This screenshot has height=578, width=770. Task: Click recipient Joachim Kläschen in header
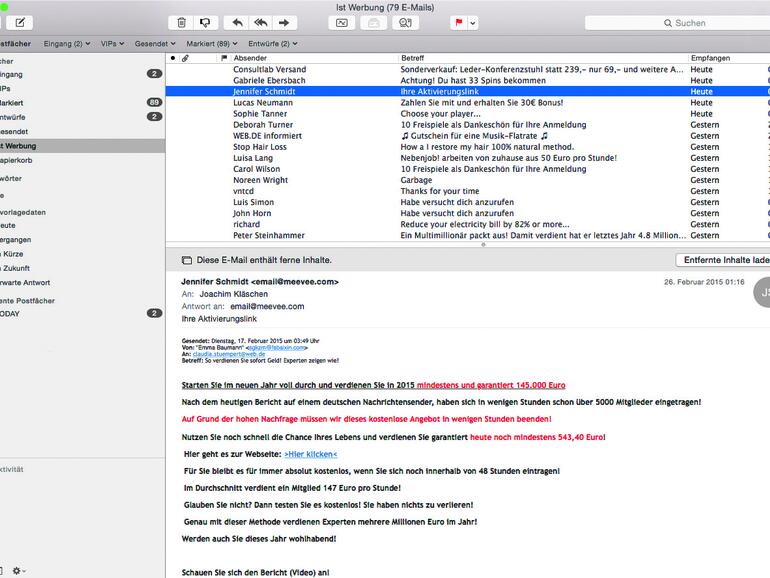point(234,294)
